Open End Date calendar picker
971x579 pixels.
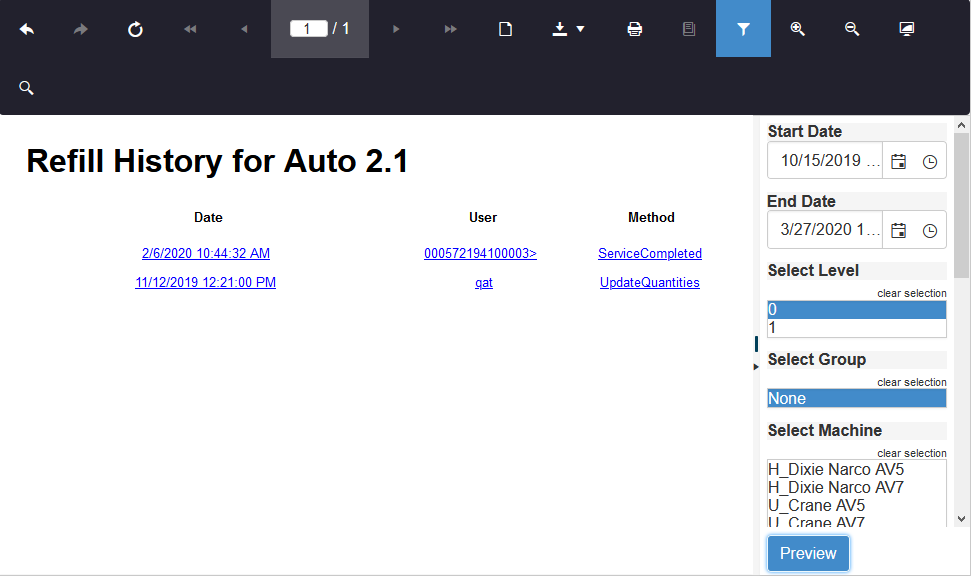click(x=899, y=230)
